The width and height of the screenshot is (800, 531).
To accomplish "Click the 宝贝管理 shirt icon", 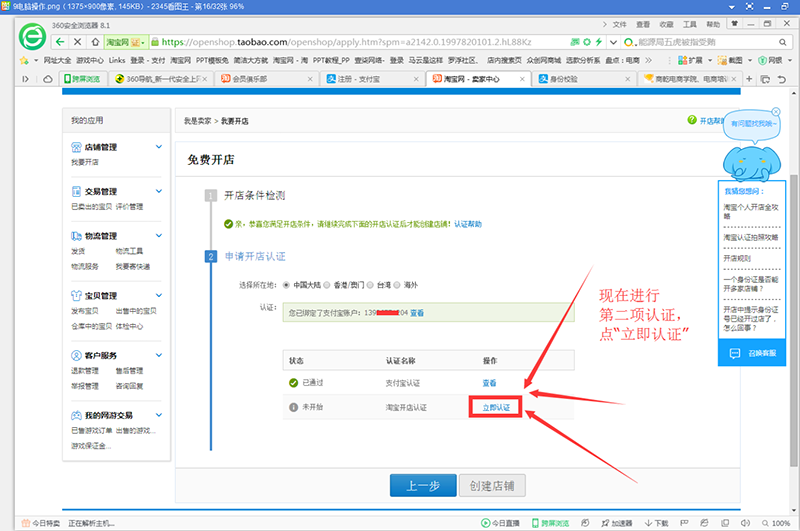I will [x=76, y=296].
